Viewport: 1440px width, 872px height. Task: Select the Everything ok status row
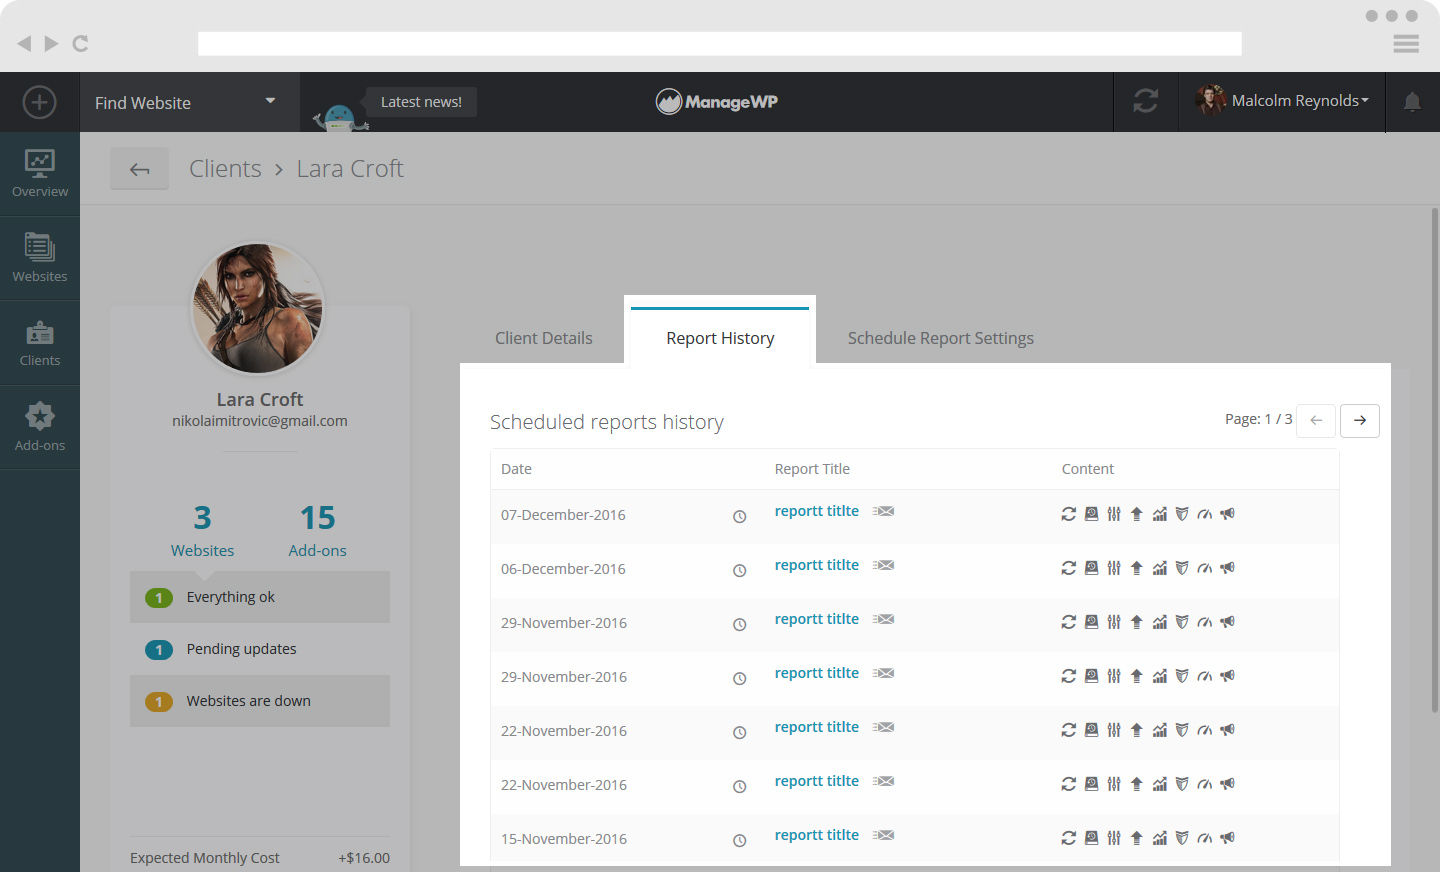[x=260, y=597]
